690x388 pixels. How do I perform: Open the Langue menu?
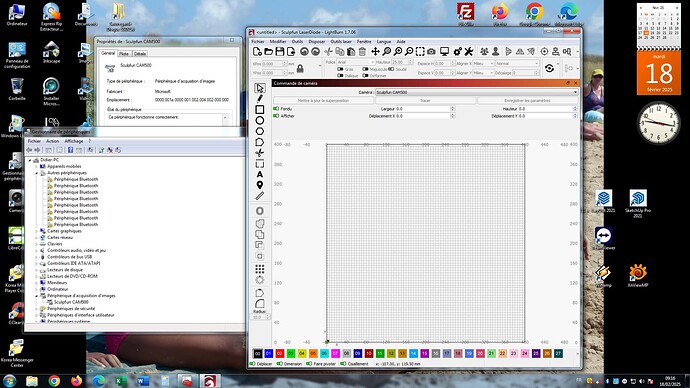384,41
